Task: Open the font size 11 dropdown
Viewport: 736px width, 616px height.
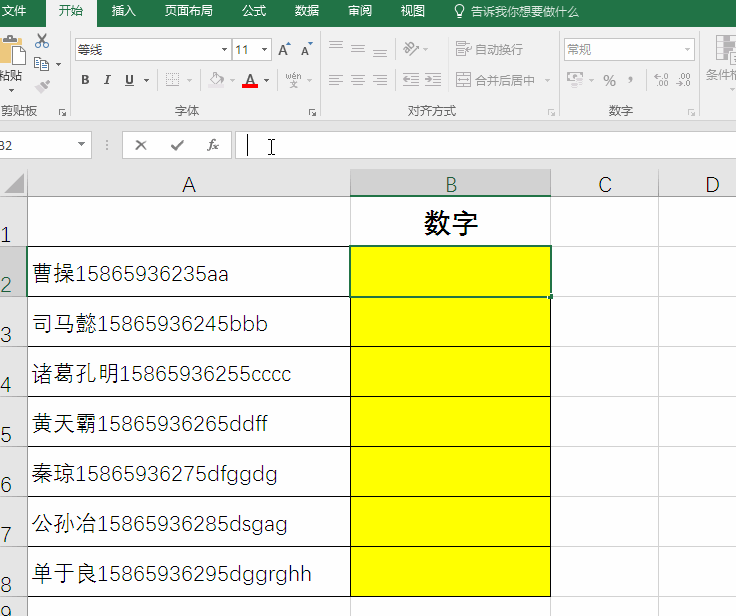Action: coord(264,50)
